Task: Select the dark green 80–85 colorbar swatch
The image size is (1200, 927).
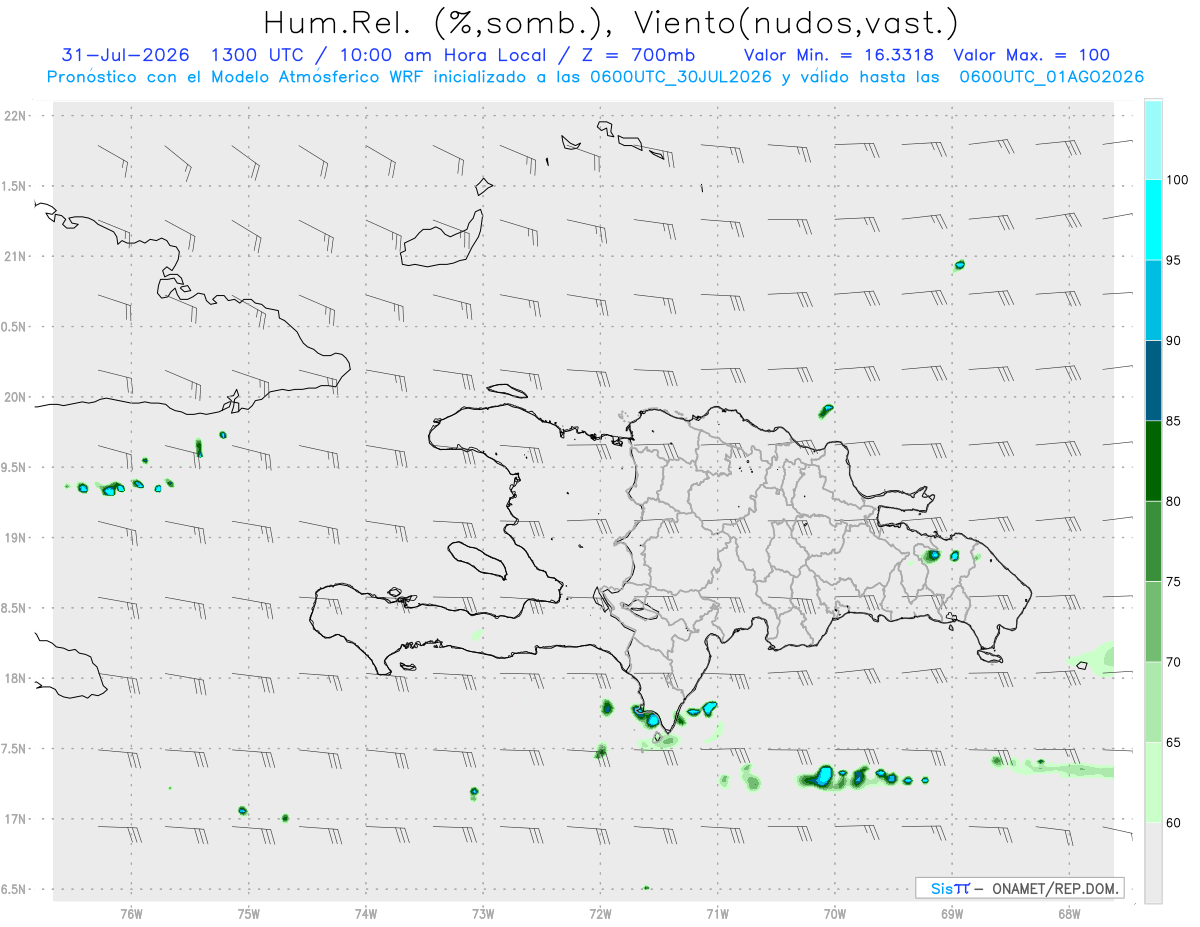Action: pos(1152,461)
